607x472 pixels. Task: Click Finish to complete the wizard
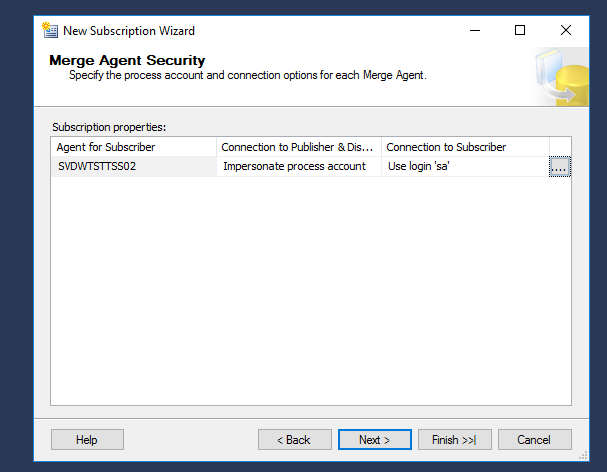pyautogui.click(x=454, y=439)
